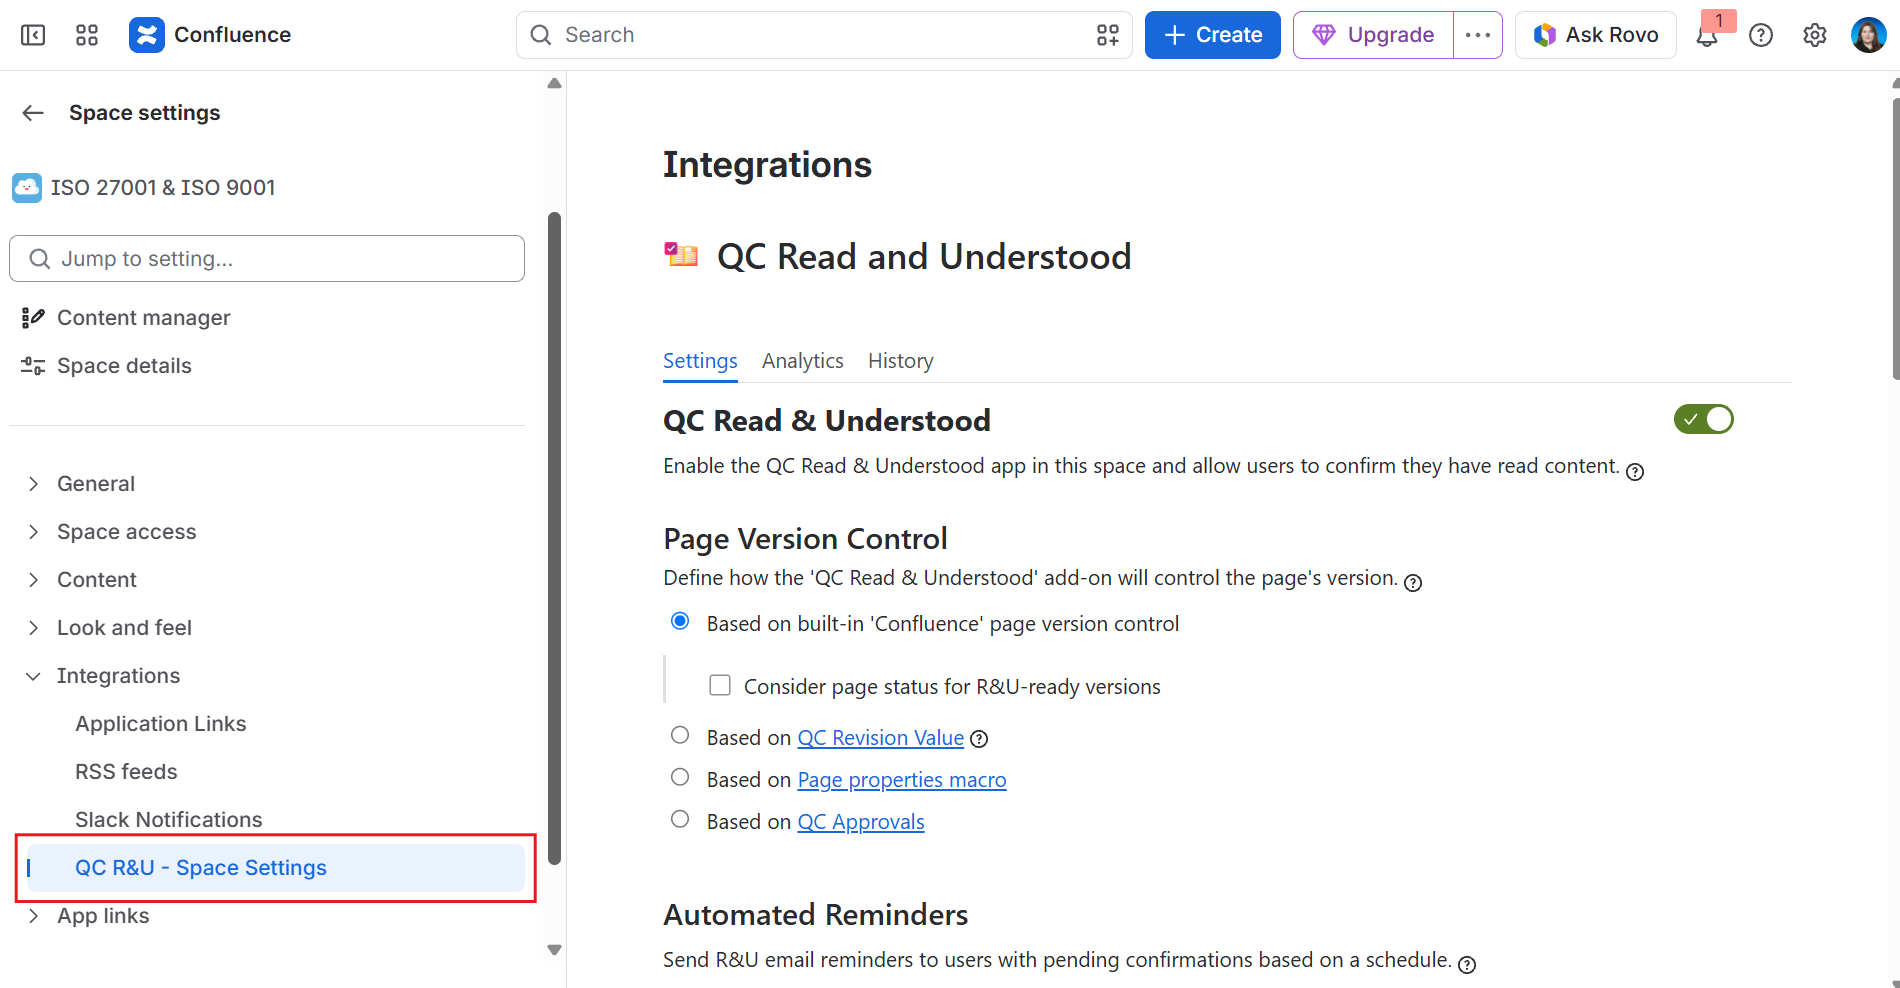The width and height of the screenshot is (1900, 988).
Task: Click the Space details sliders icon
Action: tap(33, 366)
